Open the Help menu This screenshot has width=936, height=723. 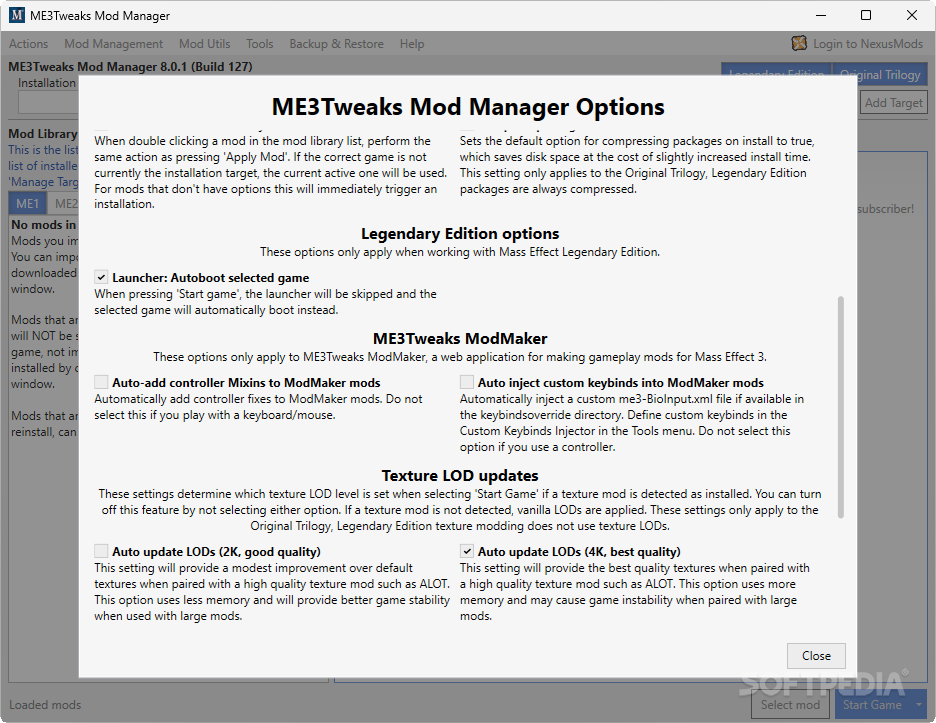[x=412, y=44]
